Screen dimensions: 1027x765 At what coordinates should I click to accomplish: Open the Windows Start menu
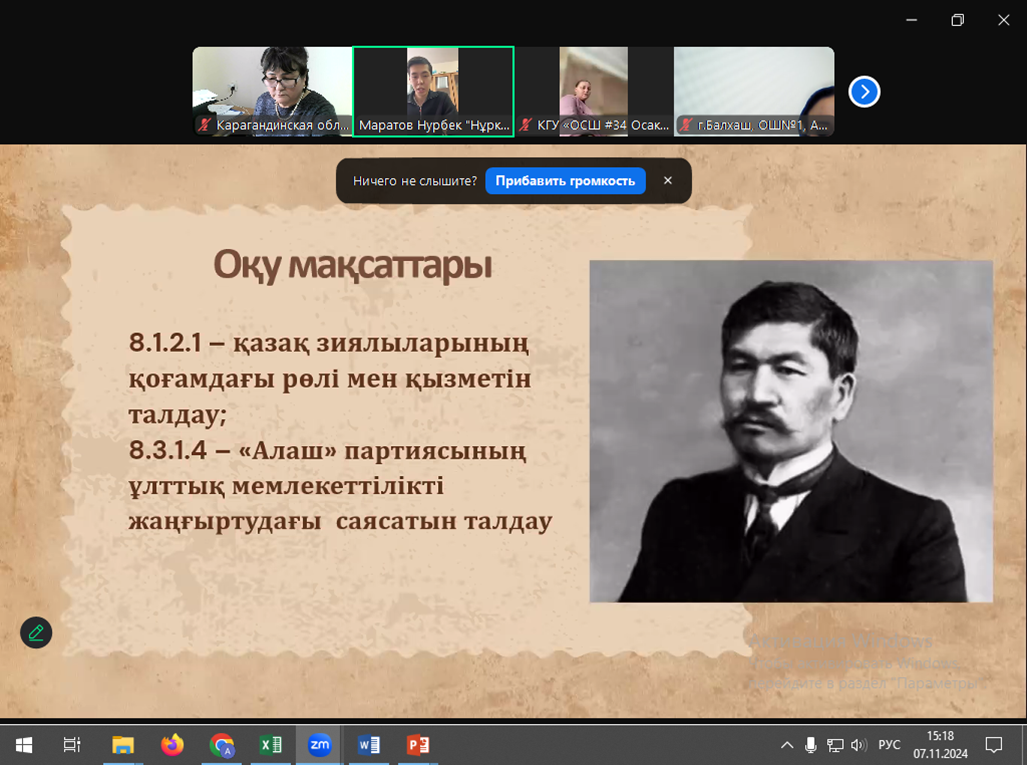(24, 745)
